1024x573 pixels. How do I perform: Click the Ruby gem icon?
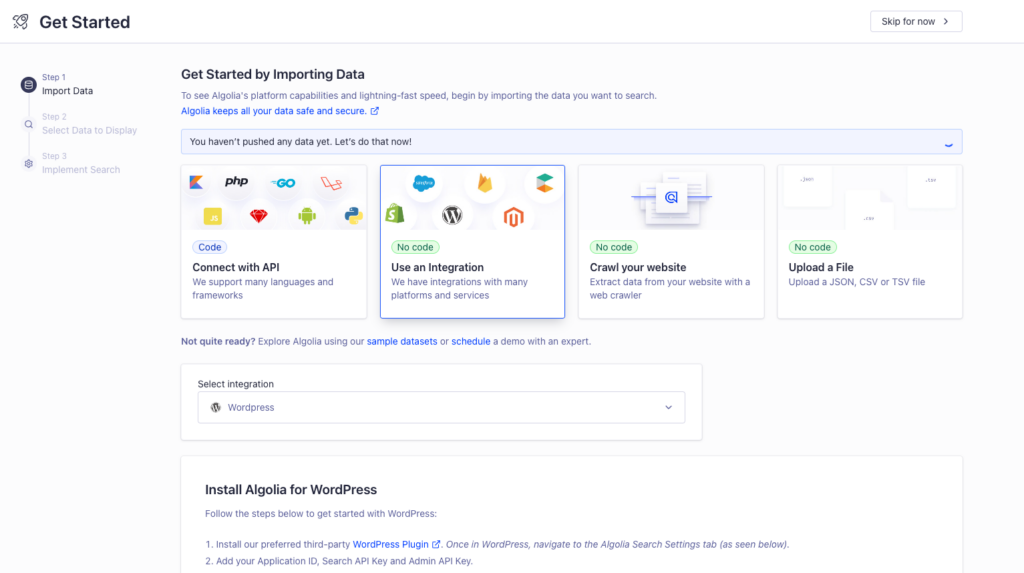[x=259, y=216]
